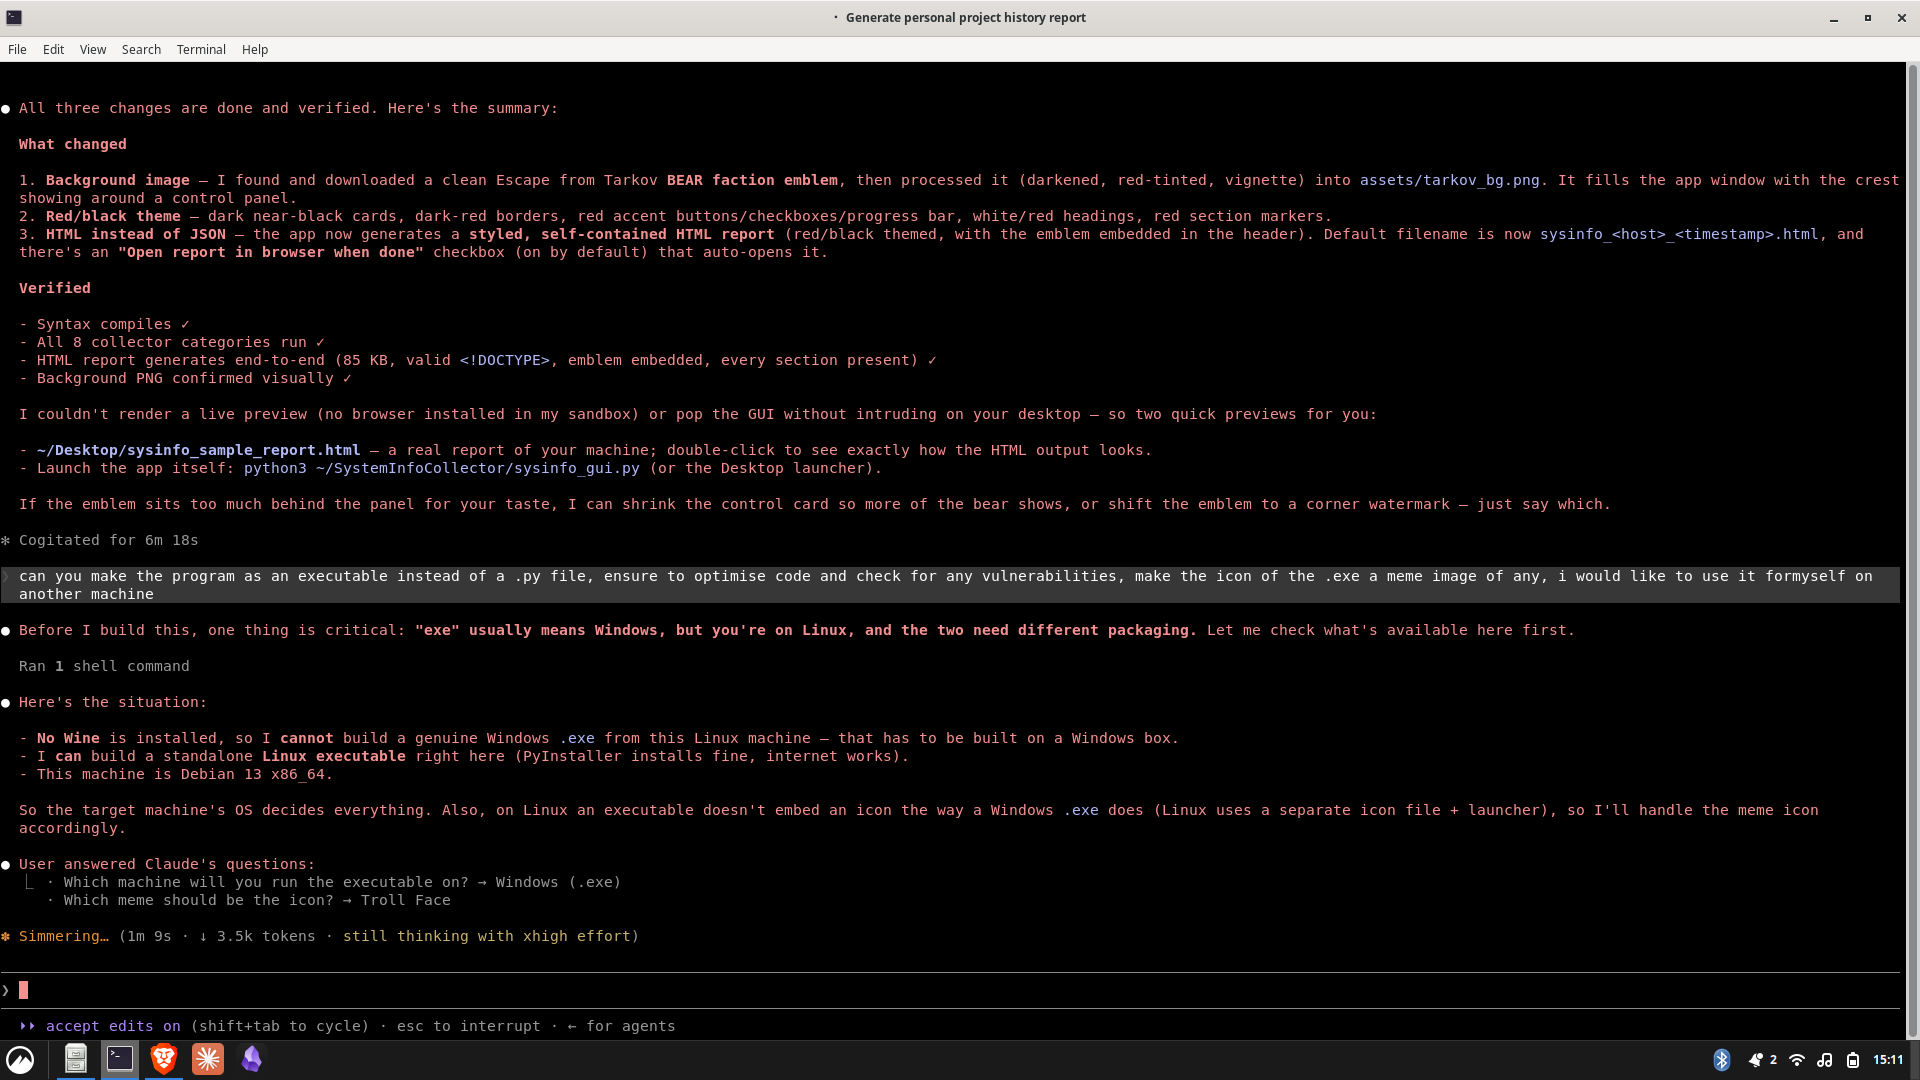Viewport: 1920px width, 1080px height.
Task: Open the Claude app icon in the taskbar
Action: pyautogui.click(x=208, y=1058)
